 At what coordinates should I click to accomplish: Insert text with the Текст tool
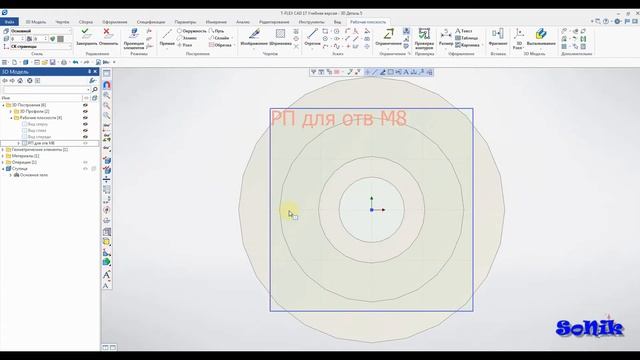[464, 31]
